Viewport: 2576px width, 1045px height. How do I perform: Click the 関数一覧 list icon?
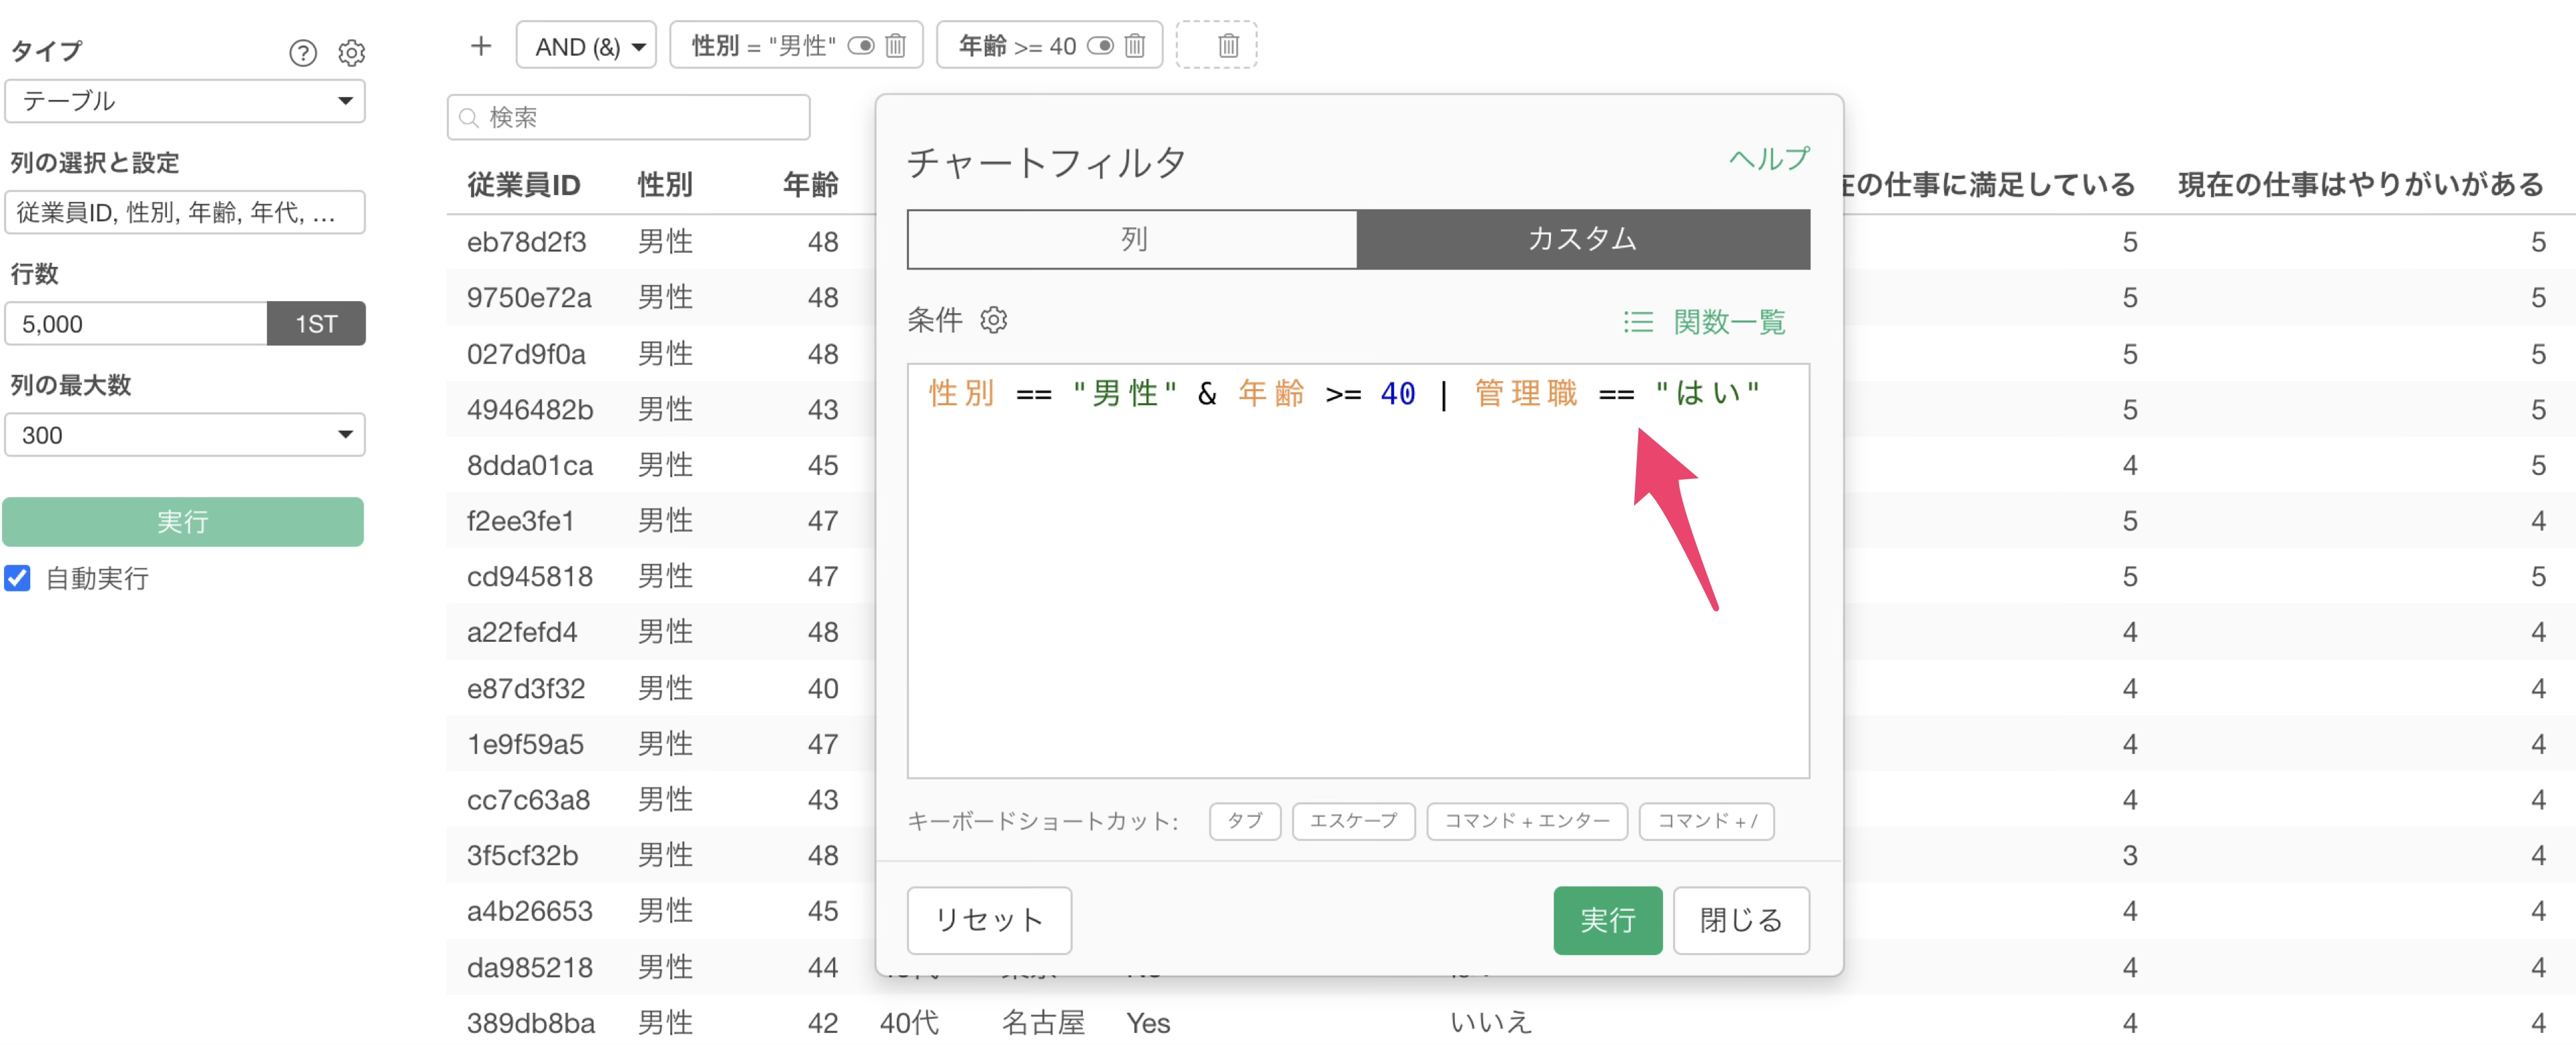(1637, 322)
